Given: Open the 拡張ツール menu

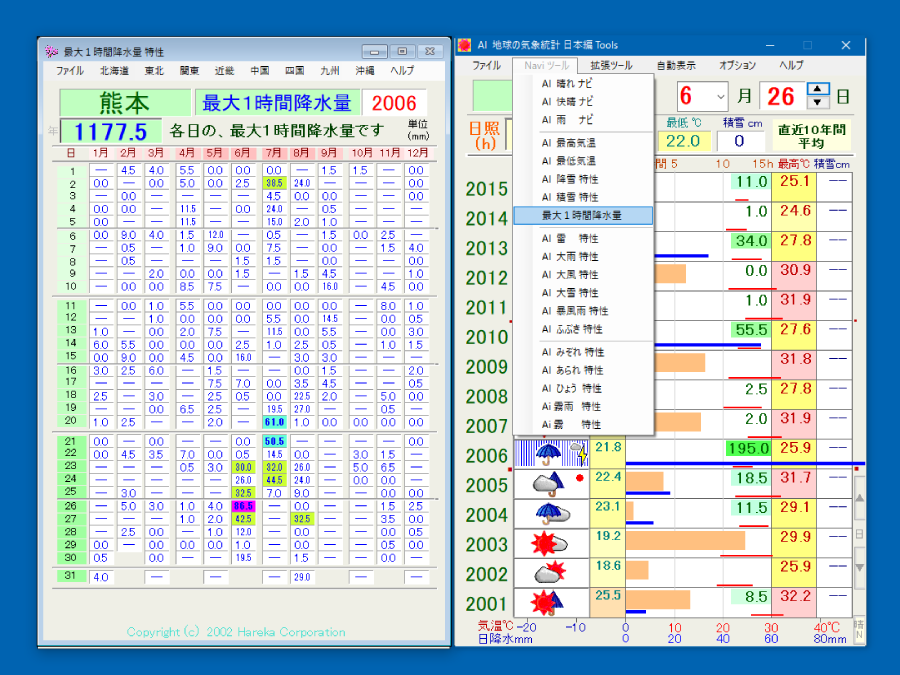Looking at the screenshot, I should (610, 65).
